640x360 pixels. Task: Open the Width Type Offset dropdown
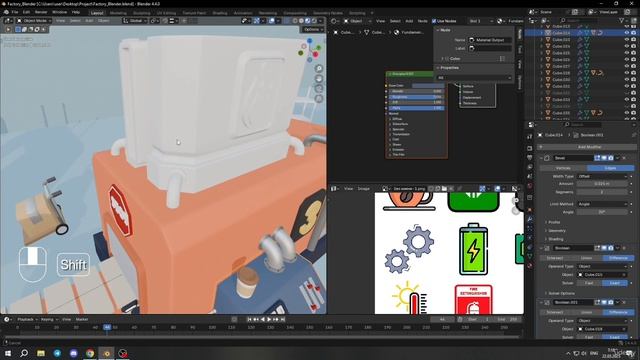click(602, 176)
